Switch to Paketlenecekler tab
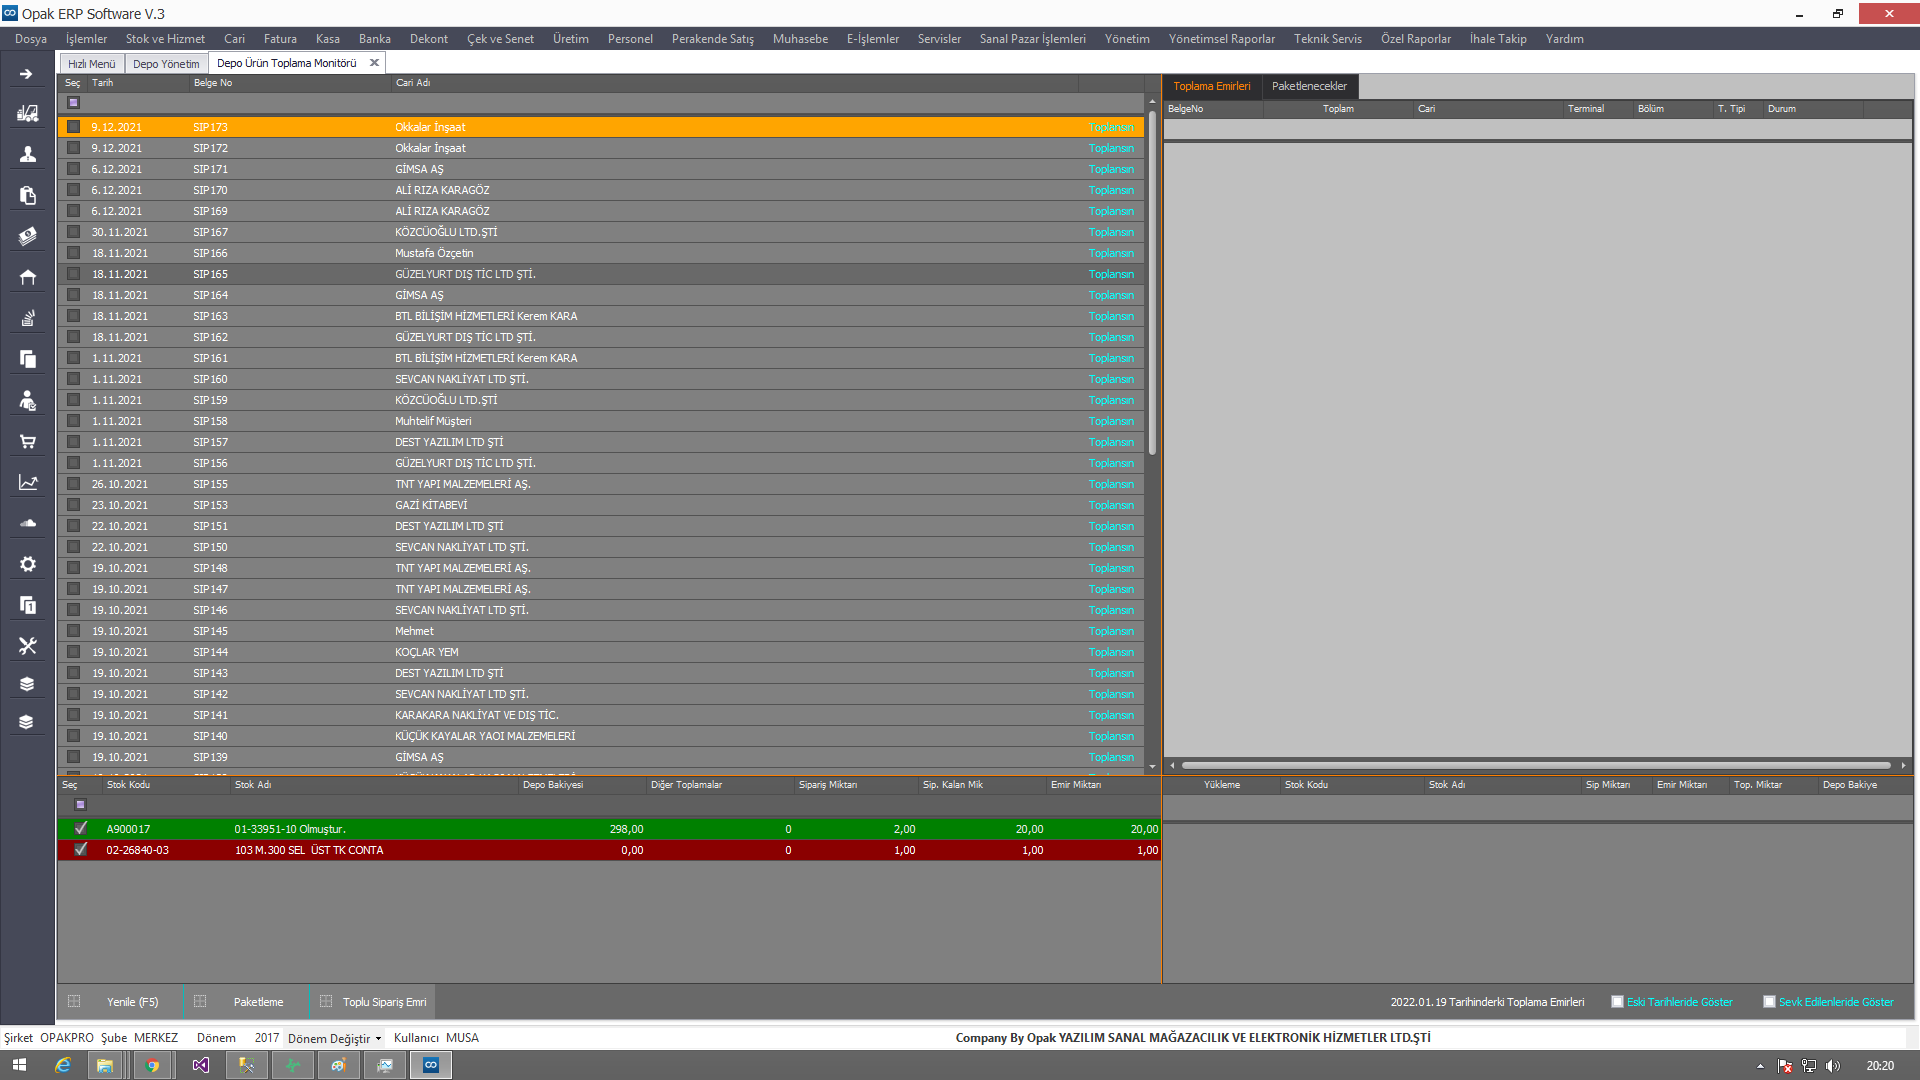The width and height of the screenshot is (1920, 1080). 1309,86
